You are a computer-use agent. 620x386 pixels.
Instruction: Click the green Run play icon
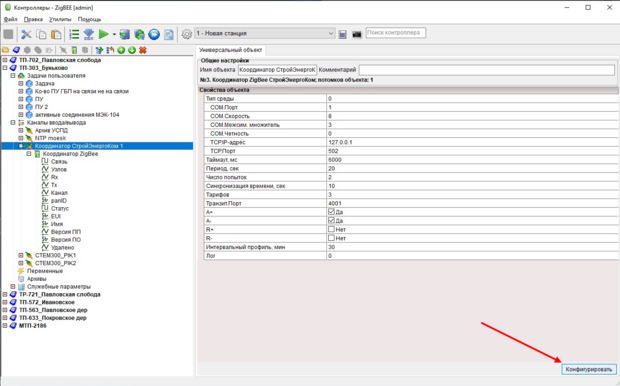pyautogui.click(x=104, y=34)
